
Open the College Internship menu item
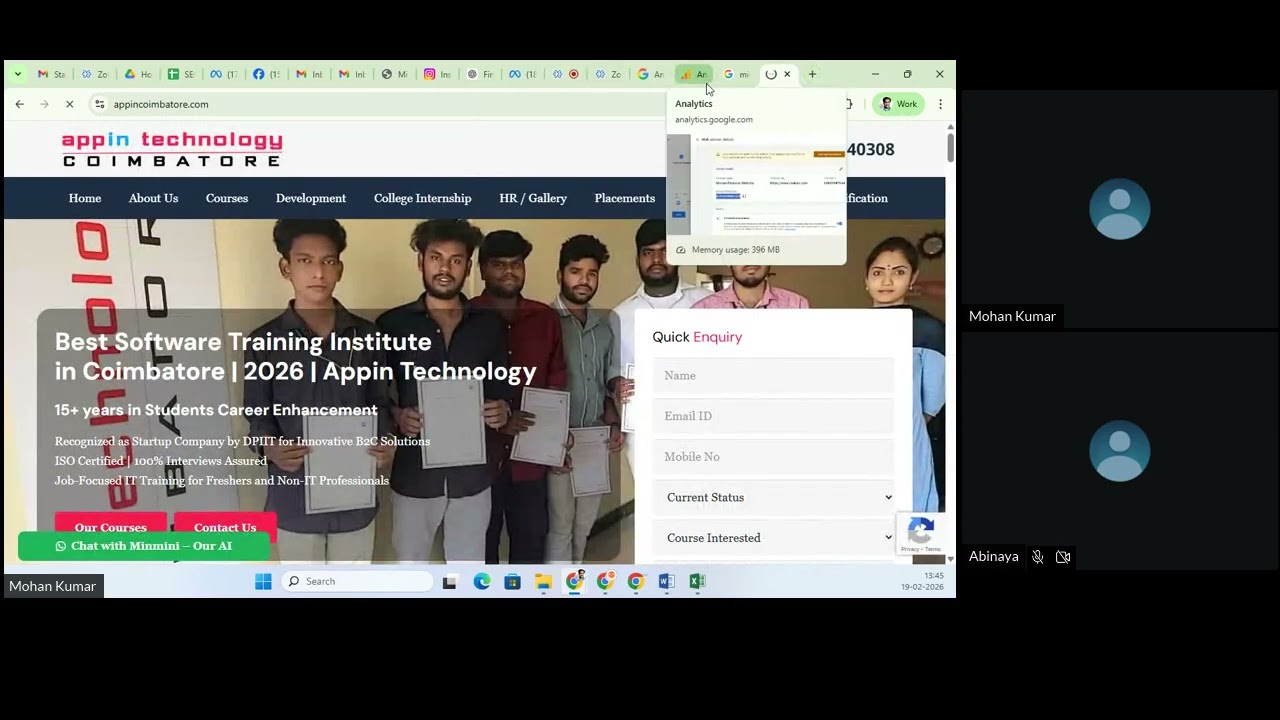422,198
